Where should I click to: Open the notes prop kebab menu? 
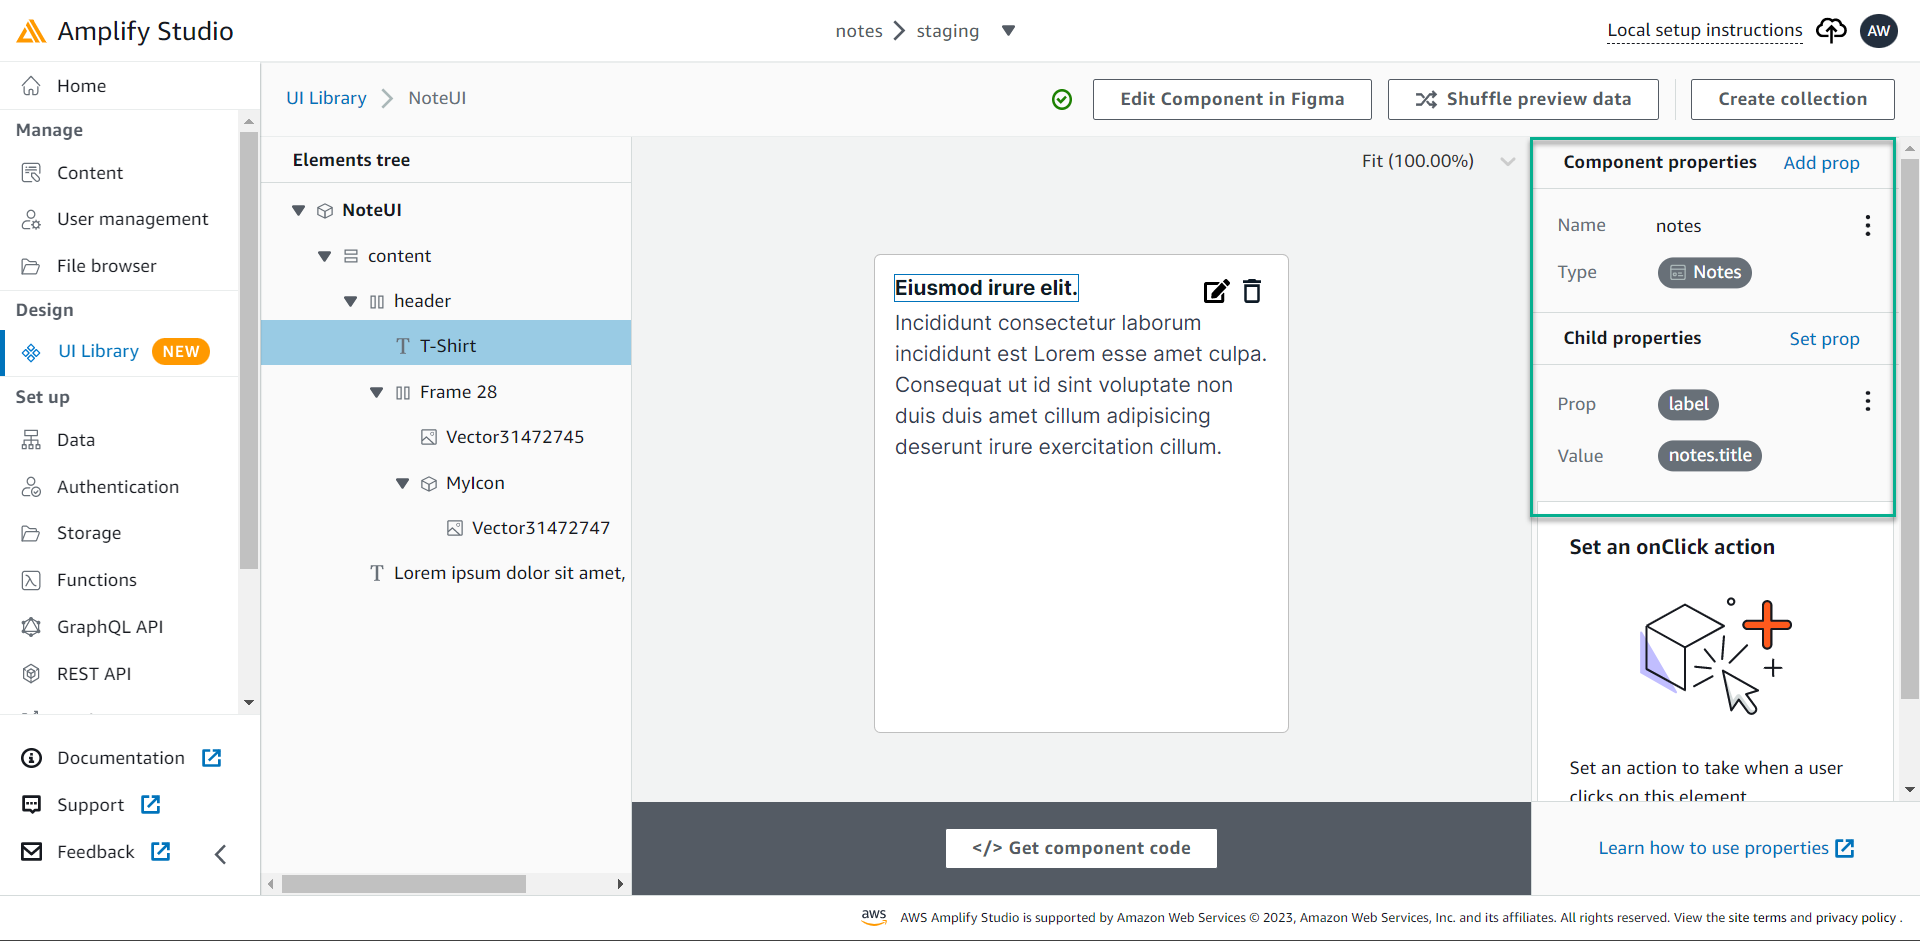pyautogui.click(x=1867, y=226)
